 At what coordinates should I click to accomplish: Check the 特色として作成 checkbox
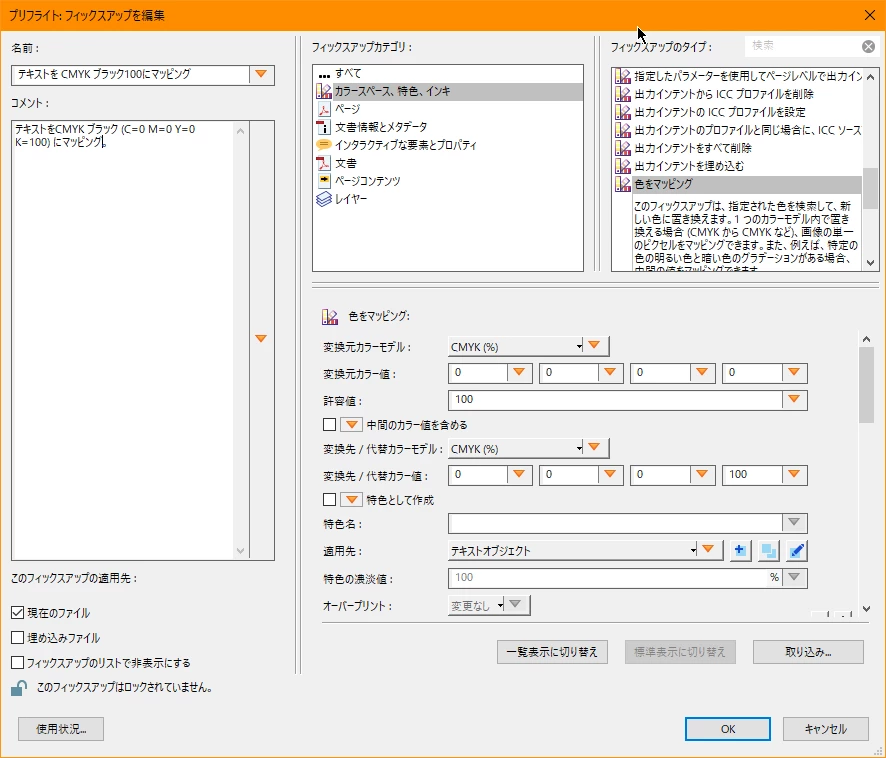pos(329,500)
